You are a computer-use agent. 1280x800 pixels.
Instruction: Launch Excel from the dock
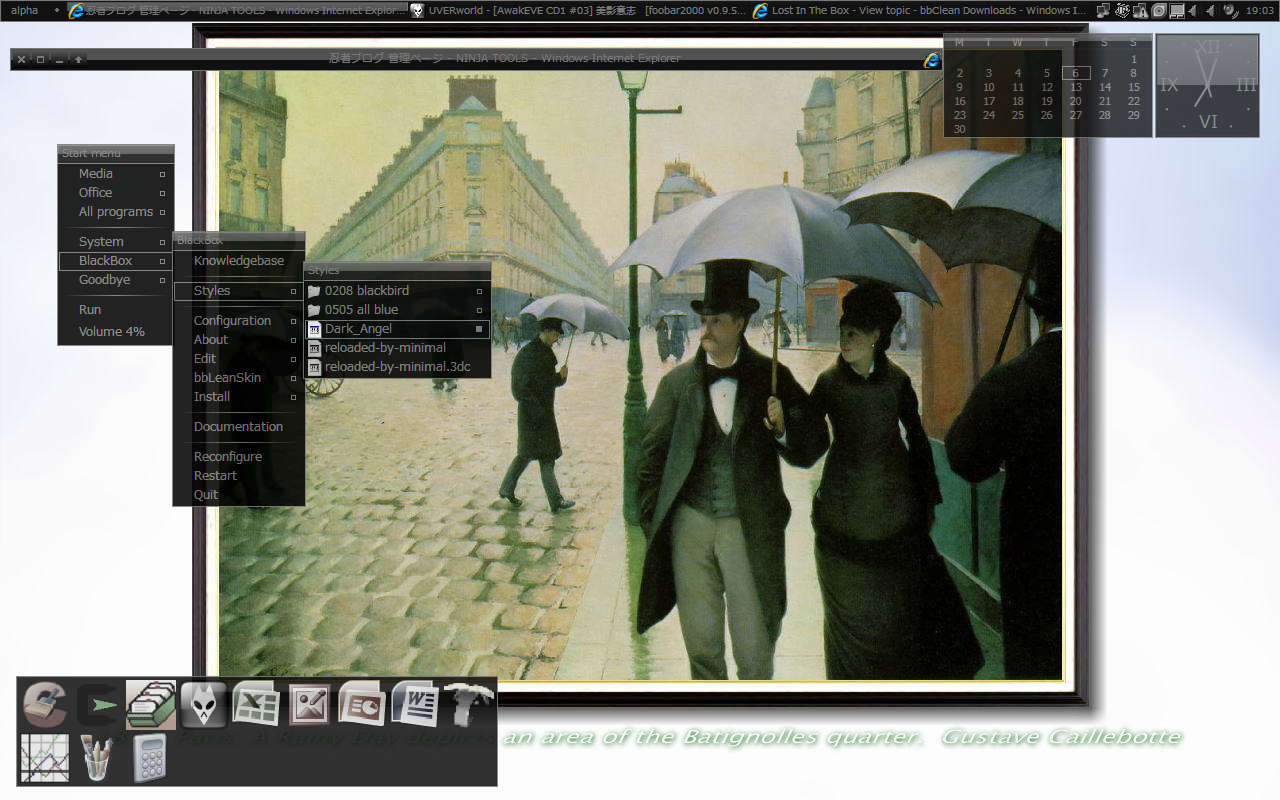click(256, 704)
